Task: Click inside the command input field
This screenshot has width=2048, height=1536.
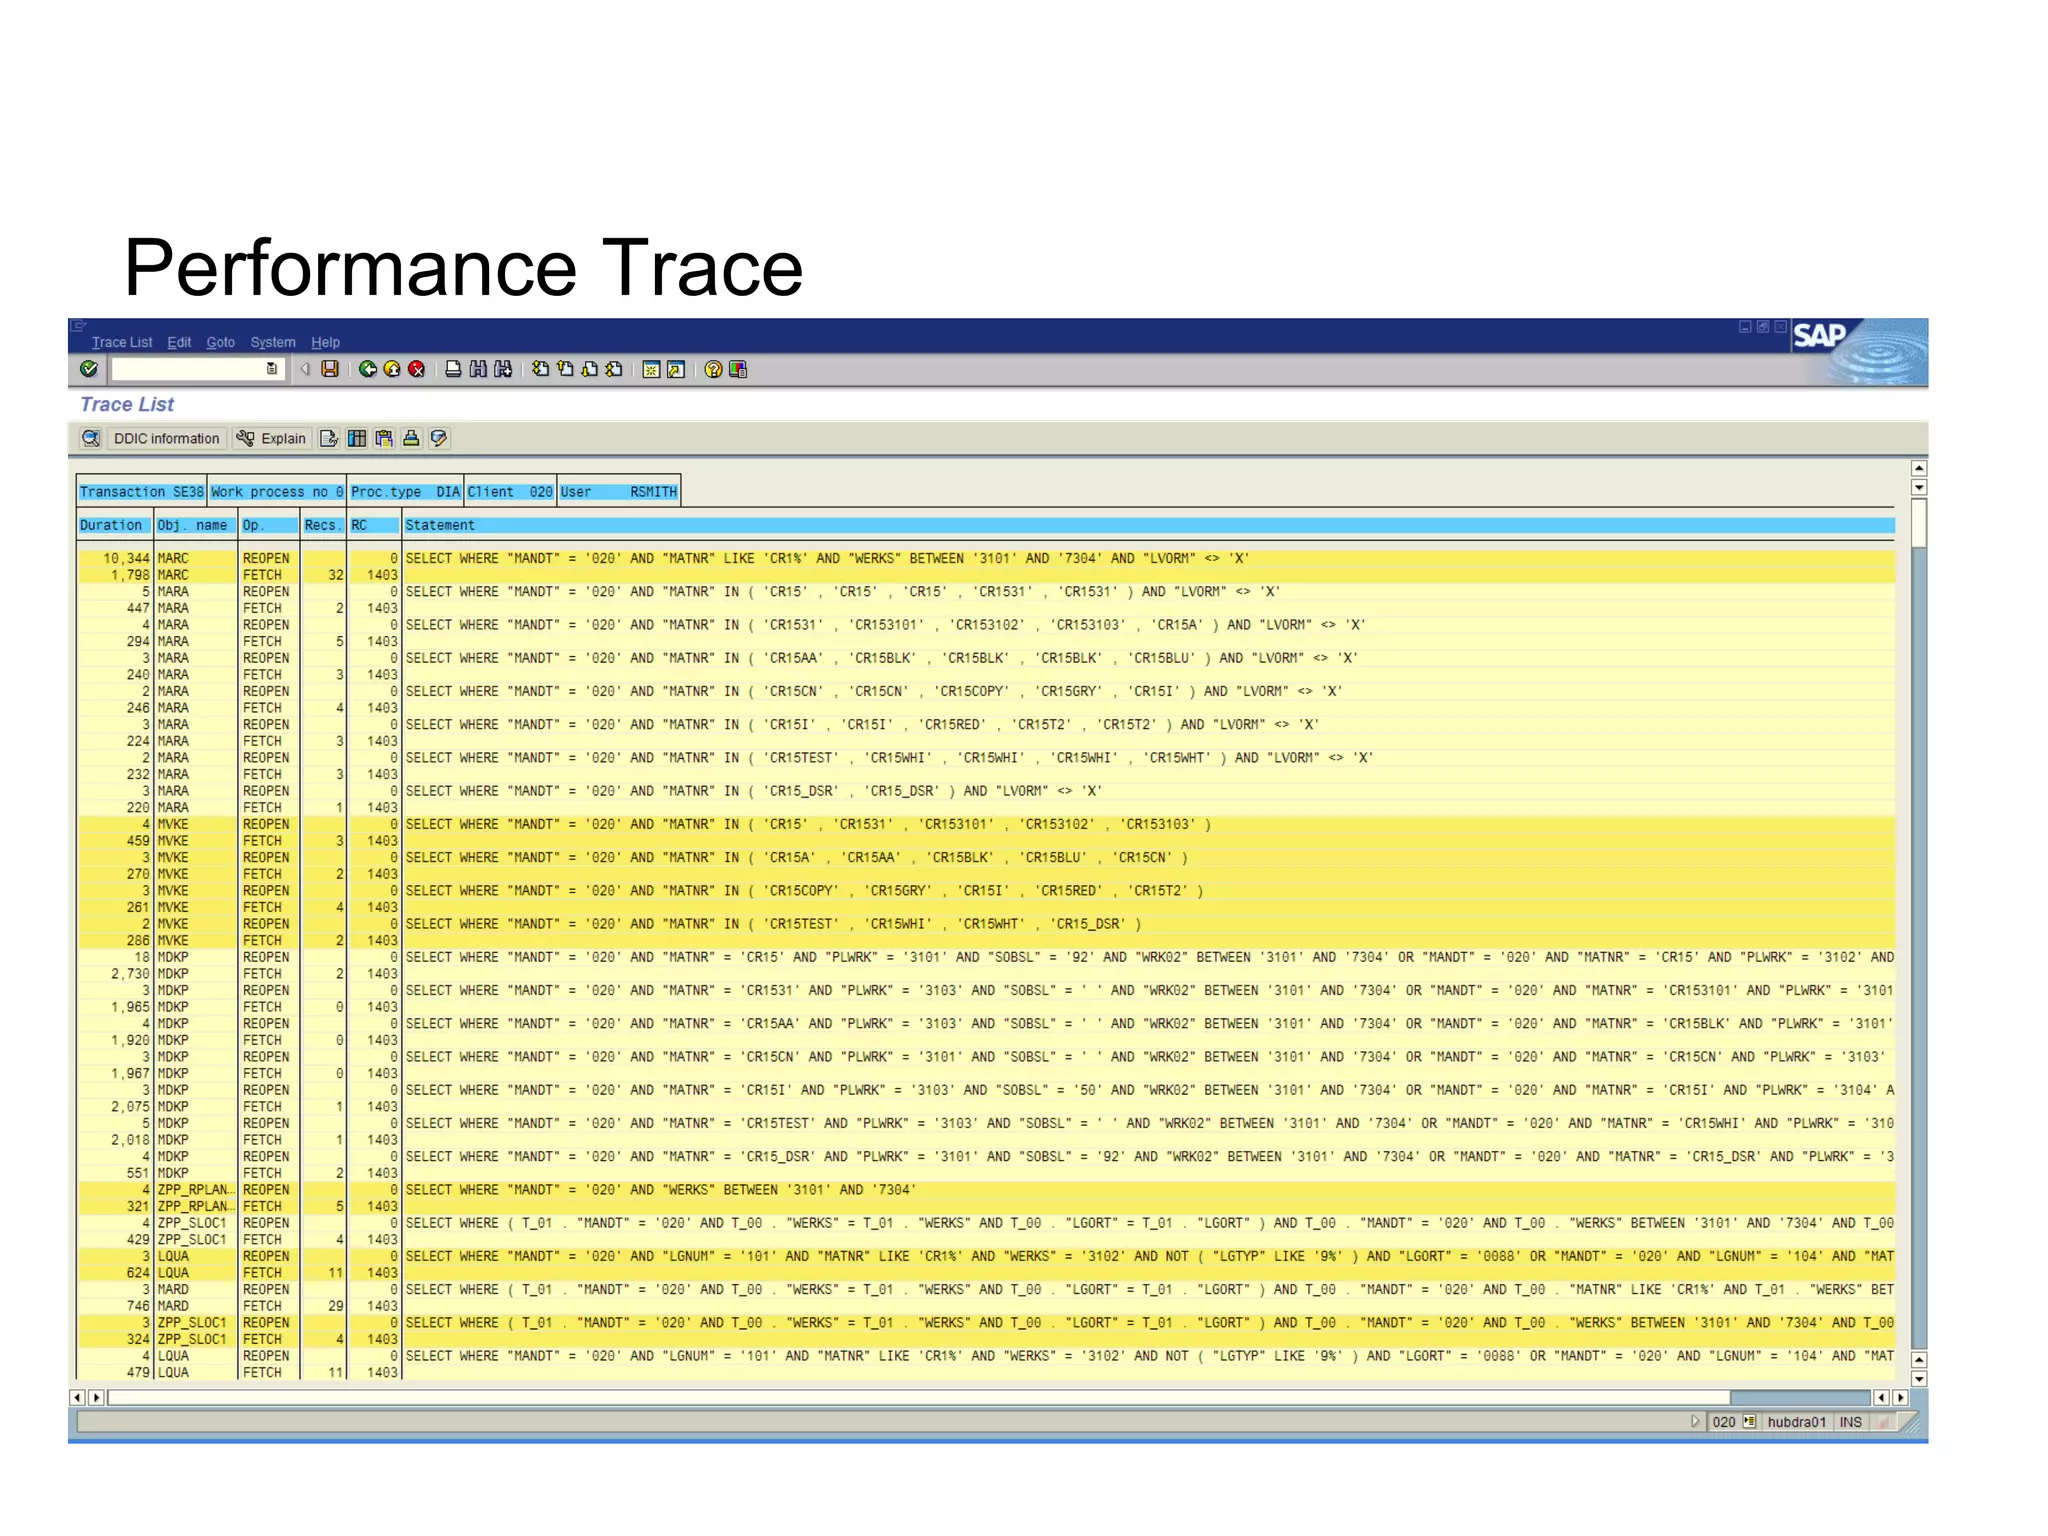Action: (188, 369)
